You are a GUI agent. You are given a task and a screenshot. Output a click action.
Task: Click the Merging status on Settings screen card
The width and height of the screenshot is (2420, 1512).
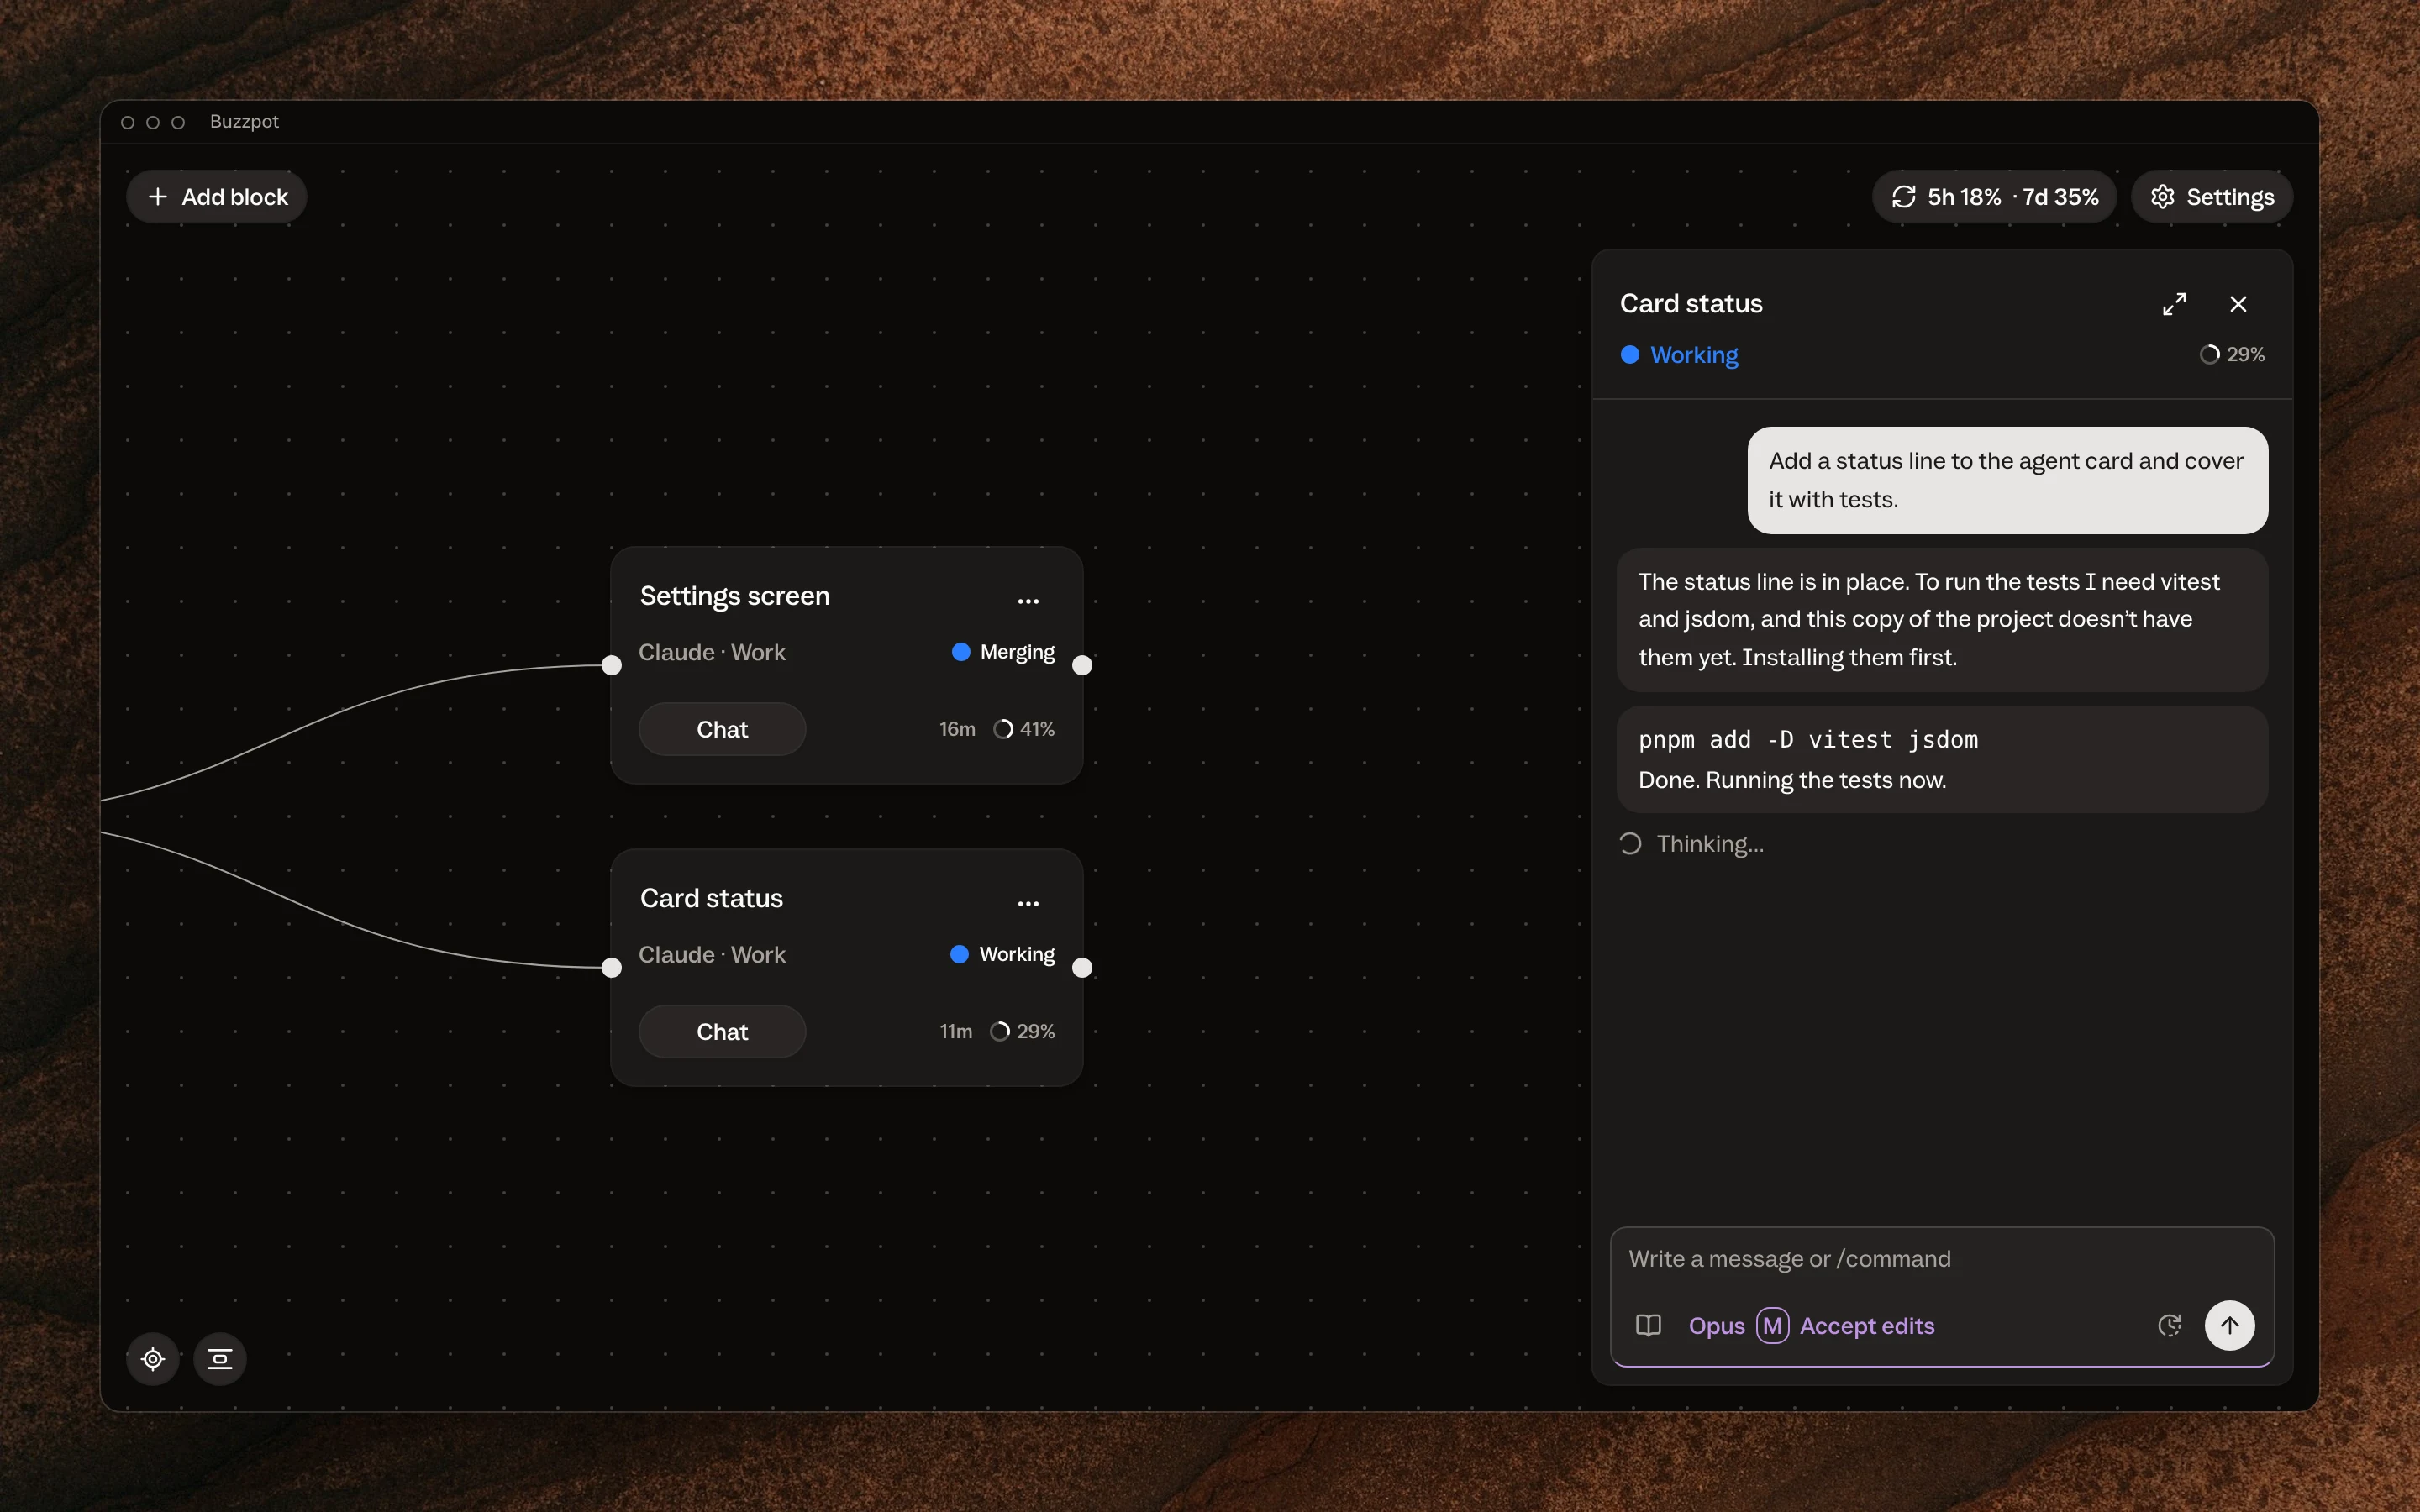pos(1004,652)
